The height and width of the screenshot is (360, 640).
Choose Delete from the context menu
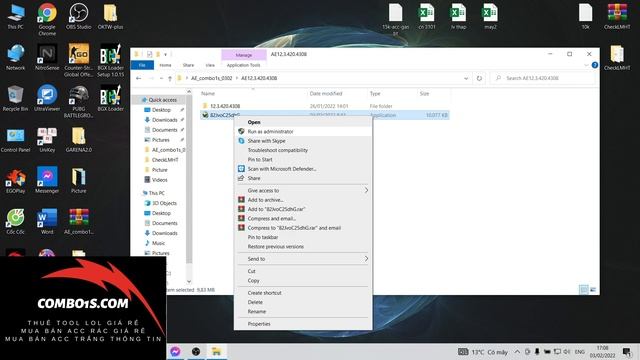(x=303, y=302)
